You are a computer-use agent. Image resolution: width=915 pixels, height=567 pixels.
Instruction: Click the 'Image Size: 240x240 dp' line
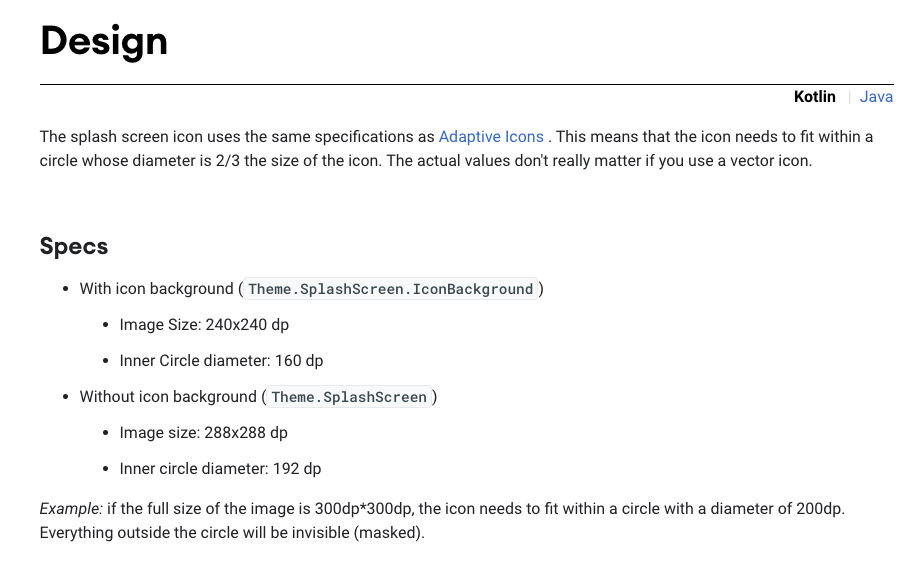204,325
